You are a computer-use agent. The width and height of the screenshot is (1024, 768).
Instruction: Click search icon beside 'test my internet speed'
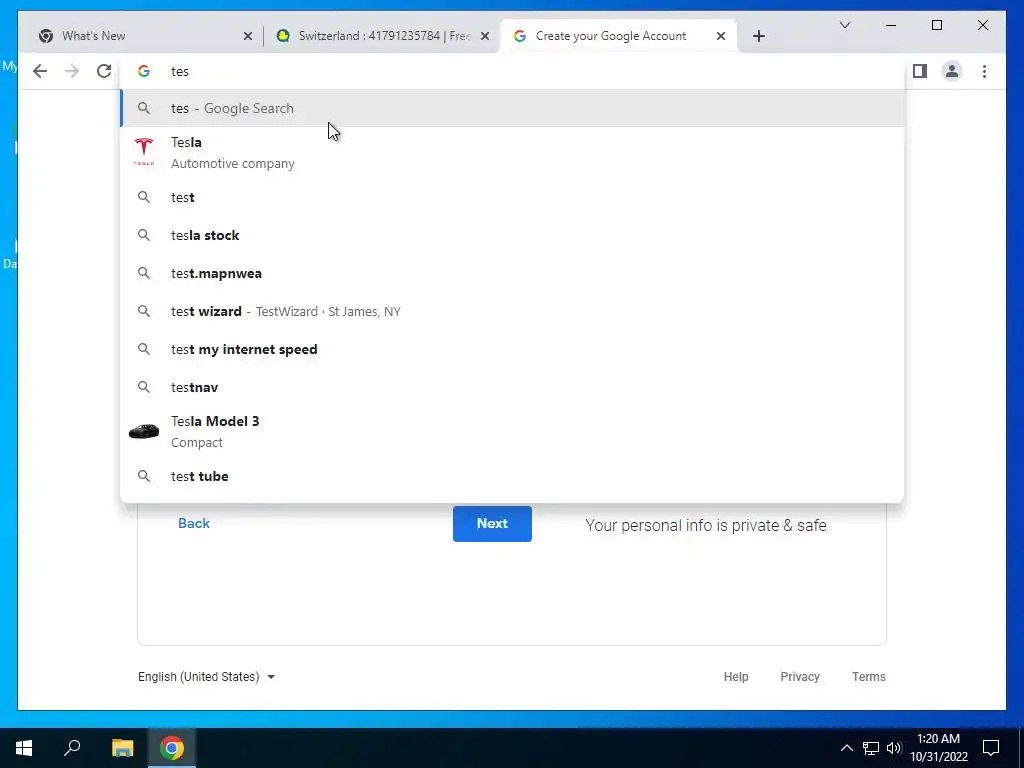click(x=144, y=349)
